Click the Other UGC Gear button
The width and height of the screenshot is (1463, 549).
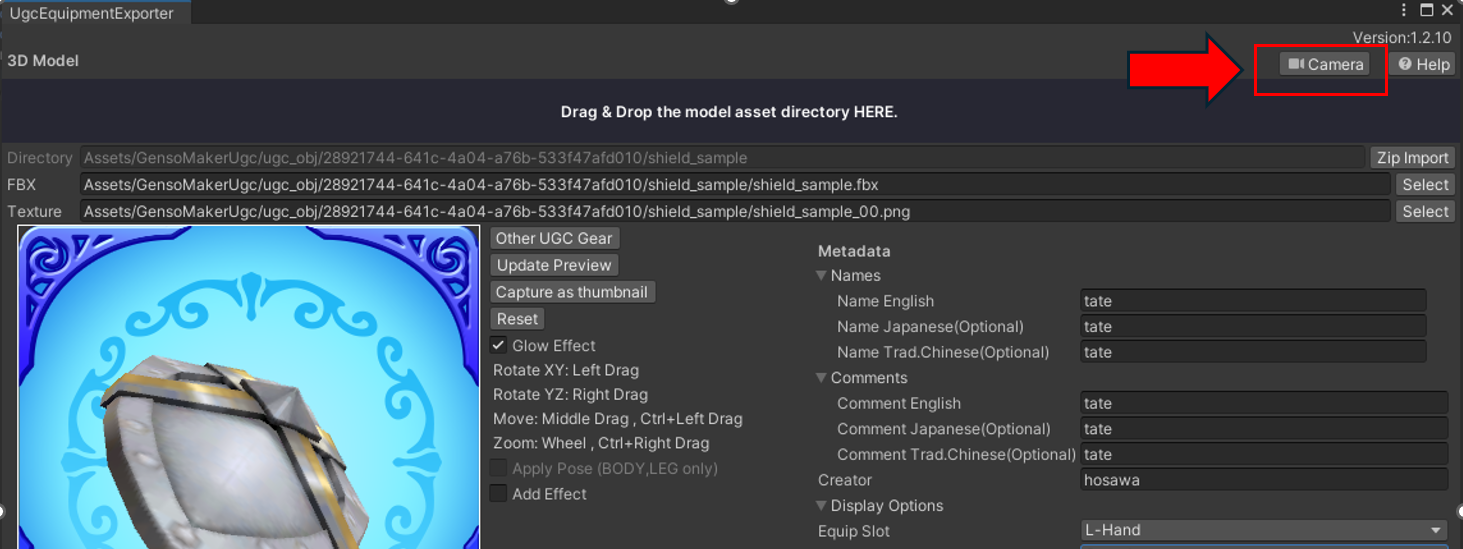[555, 238]
